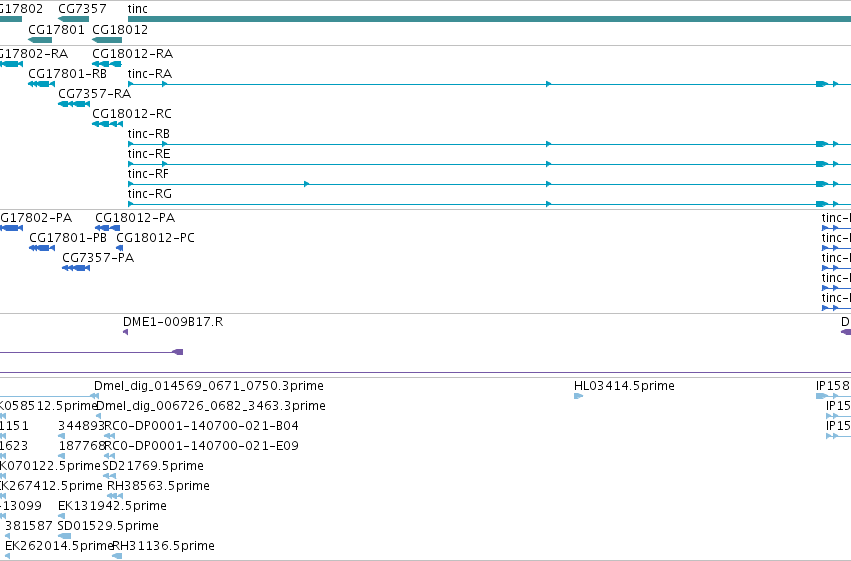The width and height of the screenshot is (851, 561).
Task: Select the K058512.5prime EST label
Action: pyautogui.click(x=48, y=406)
